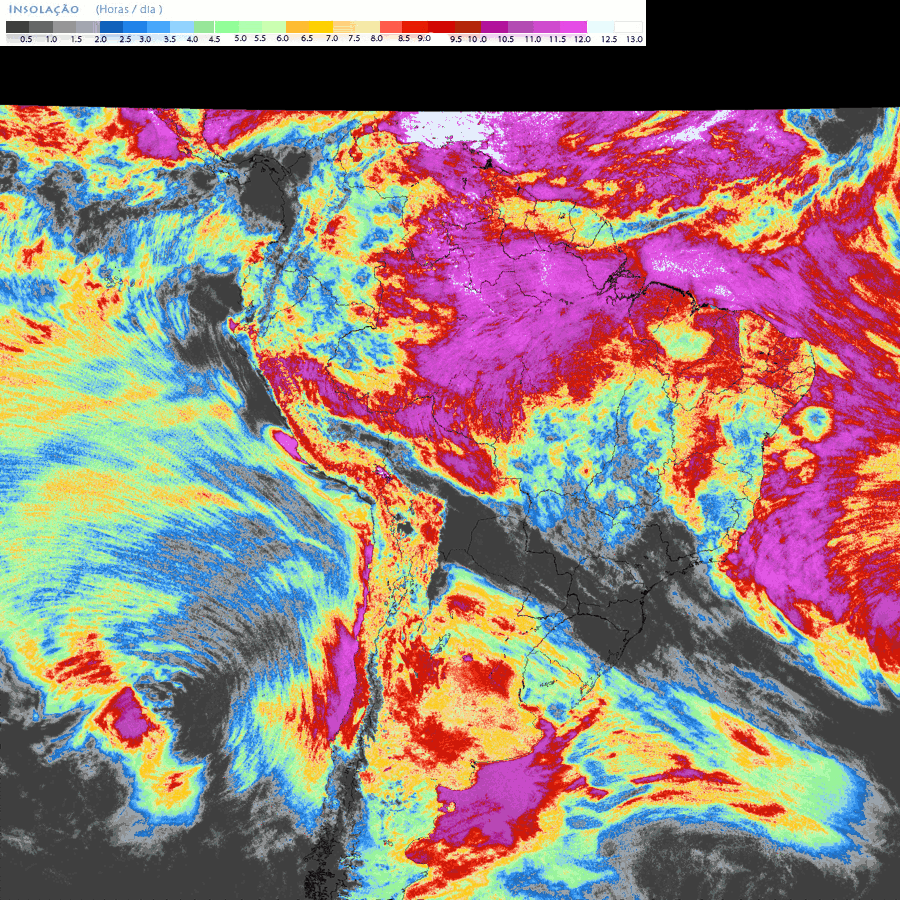Select the darkest blue legend swatch
This screenshot has height=900, width=900.
tap(111, 27)
